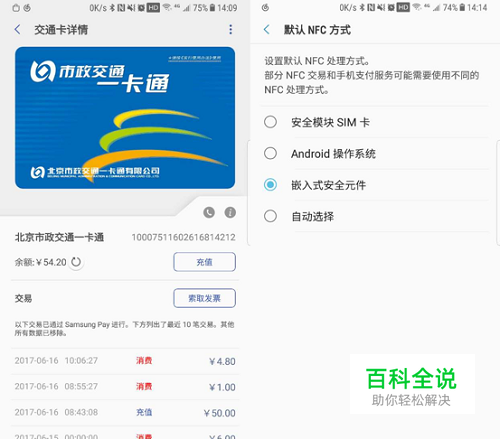Tap the ¥50.00 recharge amount

[219, 413]
